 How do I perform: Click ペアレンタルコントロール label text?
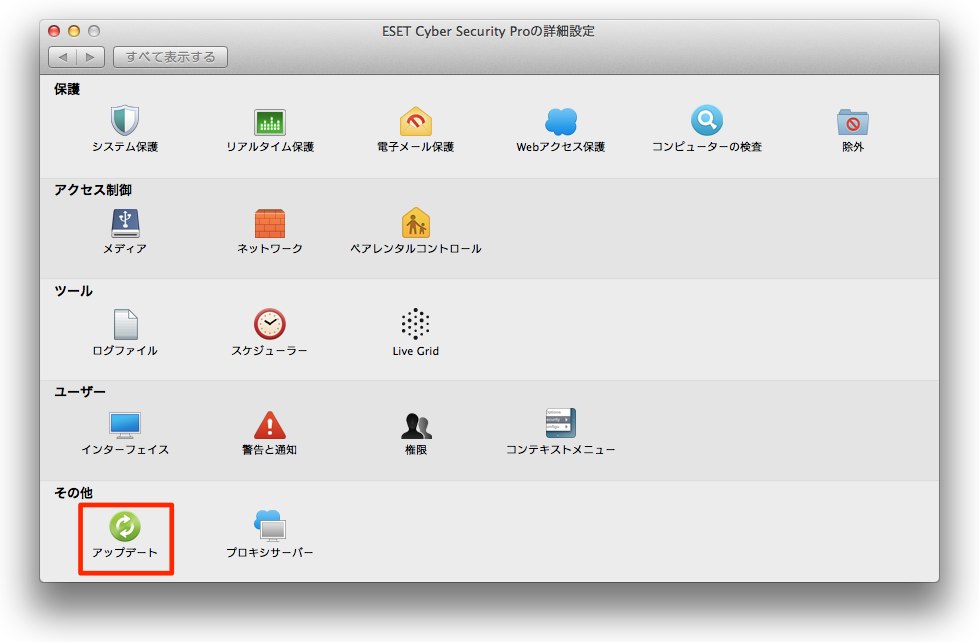(416, 249)
